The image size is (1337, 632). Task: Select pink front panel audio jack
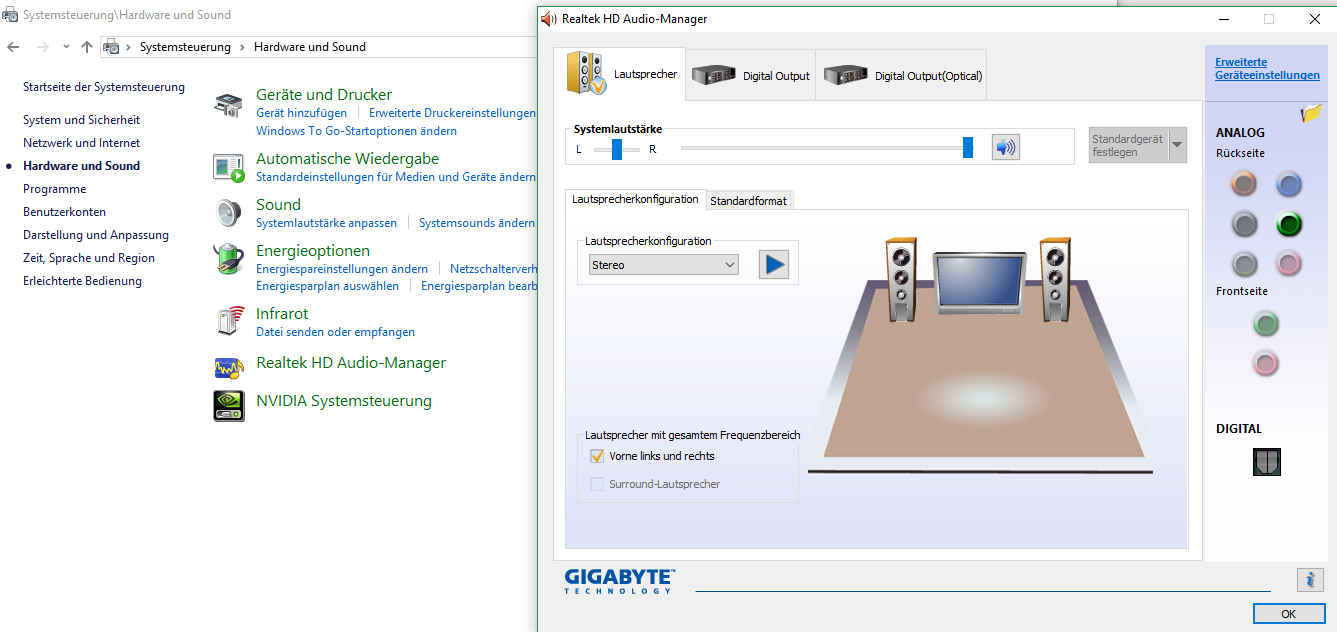1266,363
